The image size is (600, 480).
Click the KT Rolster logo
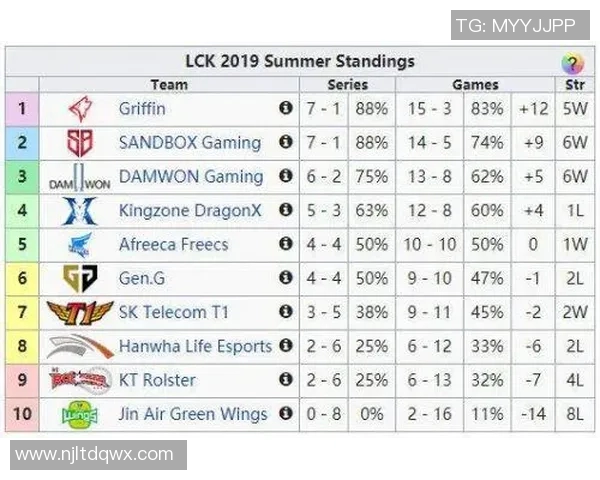79,381
